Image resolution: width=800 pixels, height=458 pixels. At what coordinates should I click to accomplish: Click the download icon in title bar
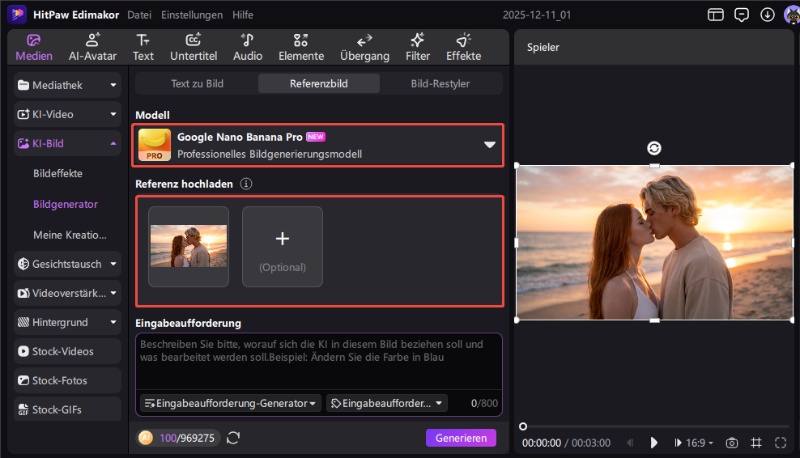pyautogui.click(x=767, y=15)
